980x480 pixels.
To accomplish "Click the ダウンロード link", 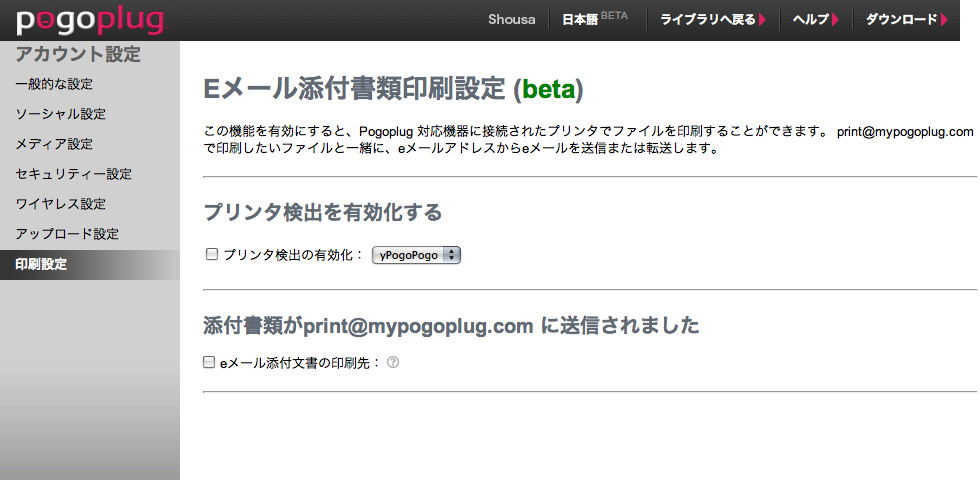I will click(901, 19).
